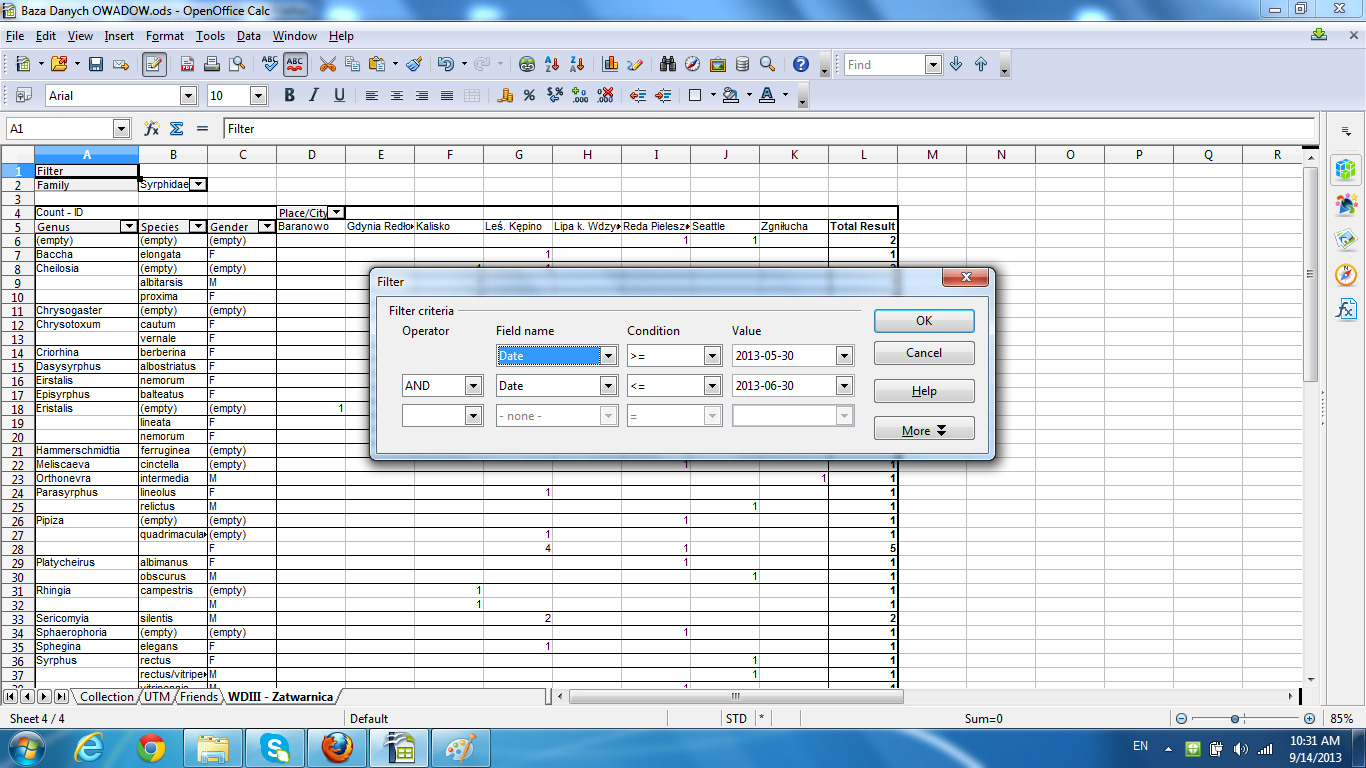The height and width of the screenshot is (768, 1366).
Task: Launch Firefox from the Windows taskbar
Action: pyautogui.click(x=337, y=747)
